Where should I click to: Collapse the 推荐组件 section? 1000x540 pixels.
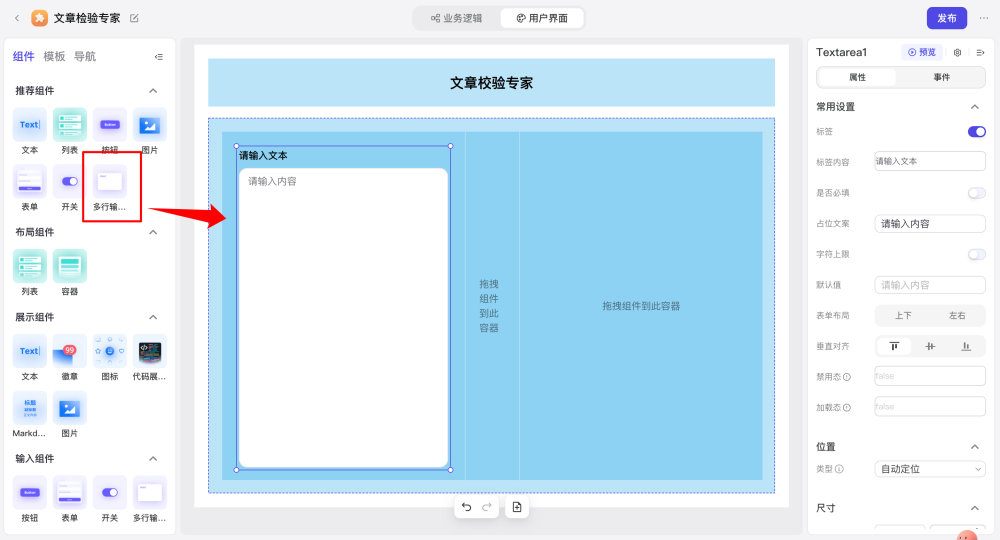coord(153,91)
